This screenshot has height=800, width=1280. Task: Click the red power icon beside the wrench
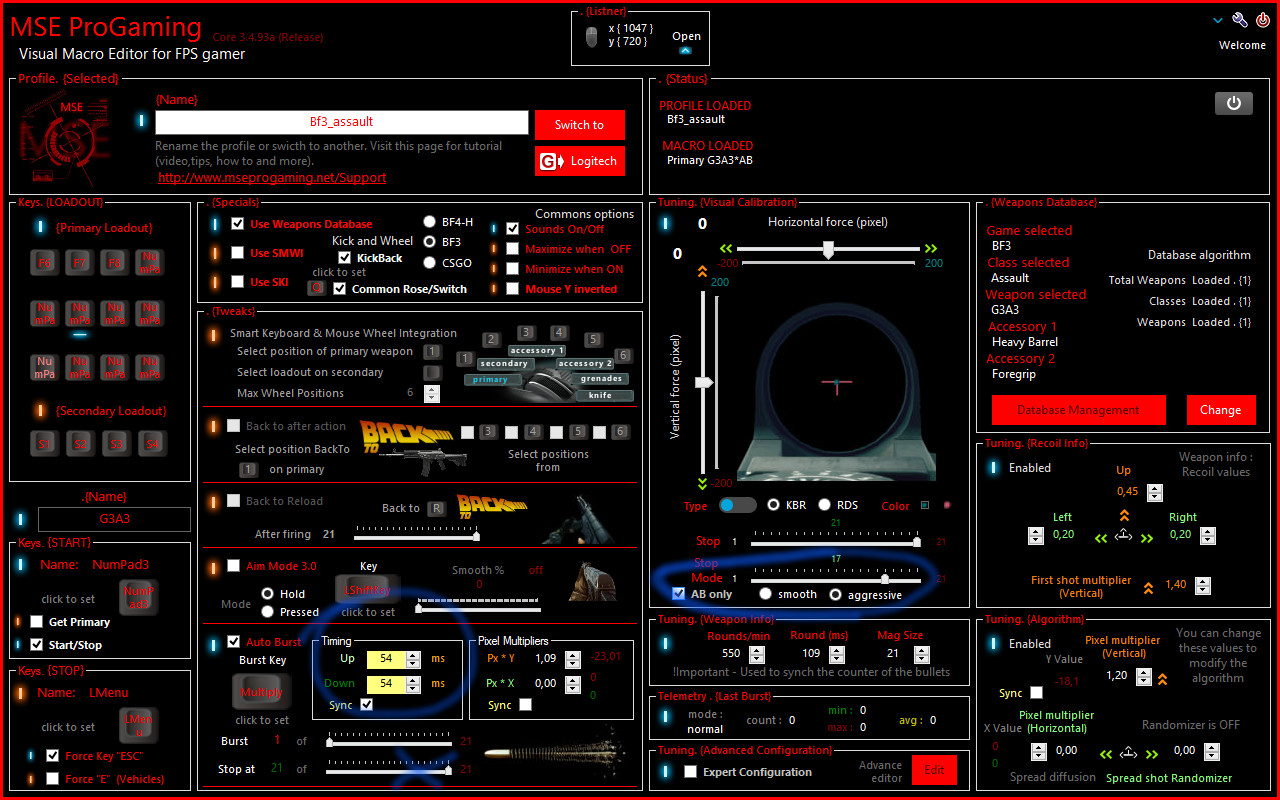coord(1262,20)
